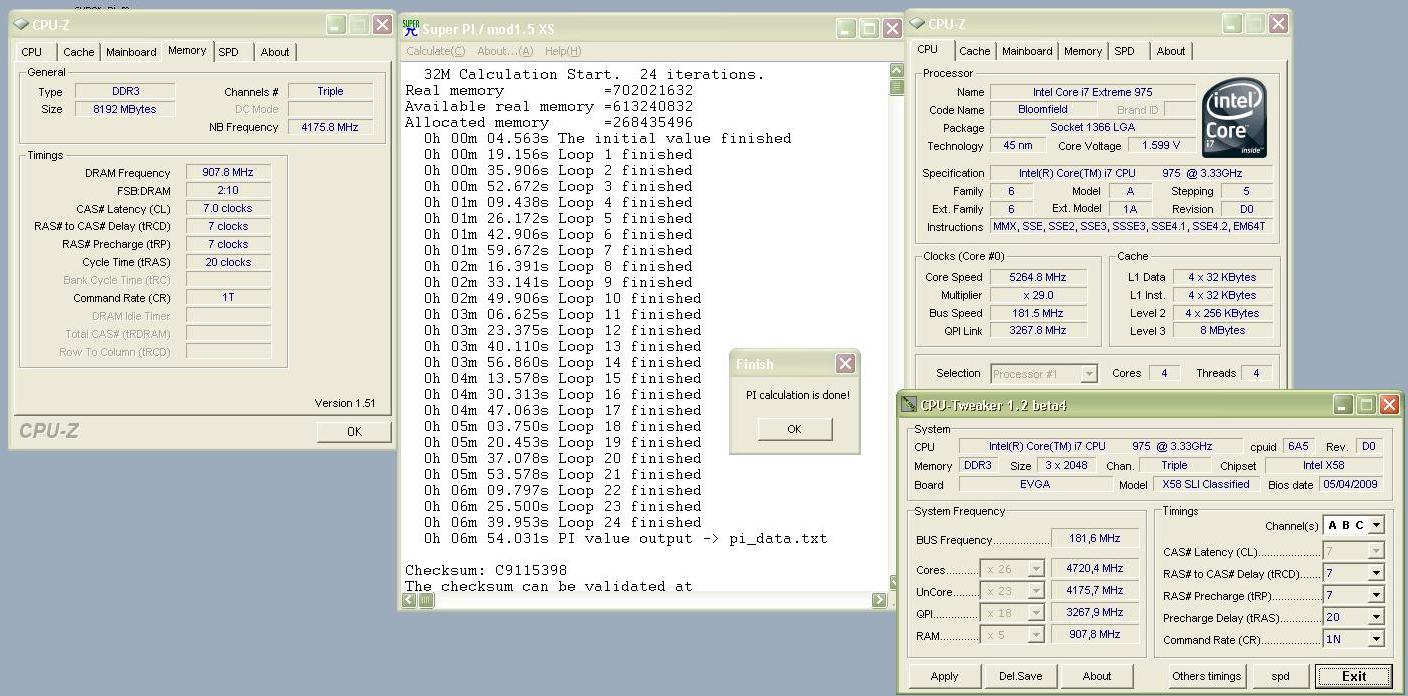Maximize the Super PI window
Viewport: 1408px width, 696px height.
click(870, 29)
